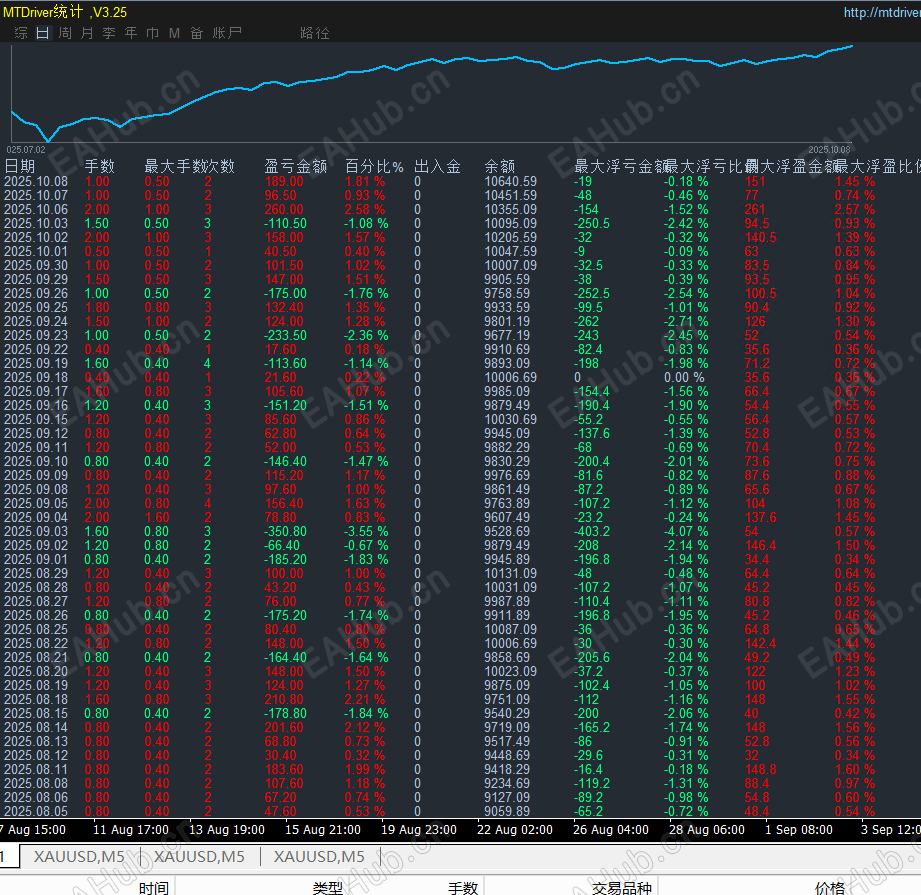
Task: Click the 类型 column header
Action: [x=327, y=887]
